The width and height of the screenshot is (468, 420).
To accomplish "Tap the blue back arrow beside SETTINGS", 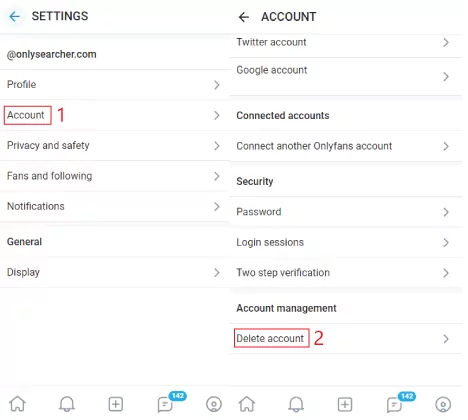I will pos(15,16).
